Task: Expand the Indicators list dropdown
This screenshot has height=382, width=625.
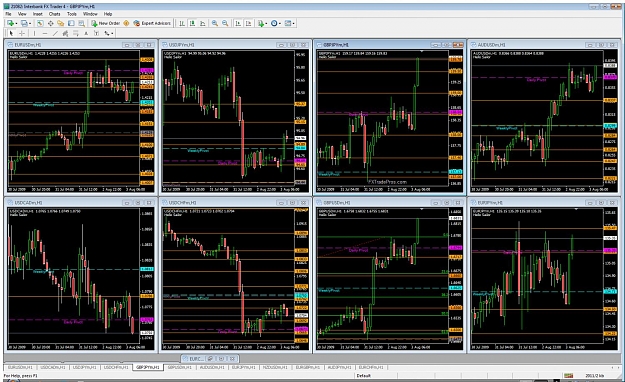Action: click(x=266, y=24)
